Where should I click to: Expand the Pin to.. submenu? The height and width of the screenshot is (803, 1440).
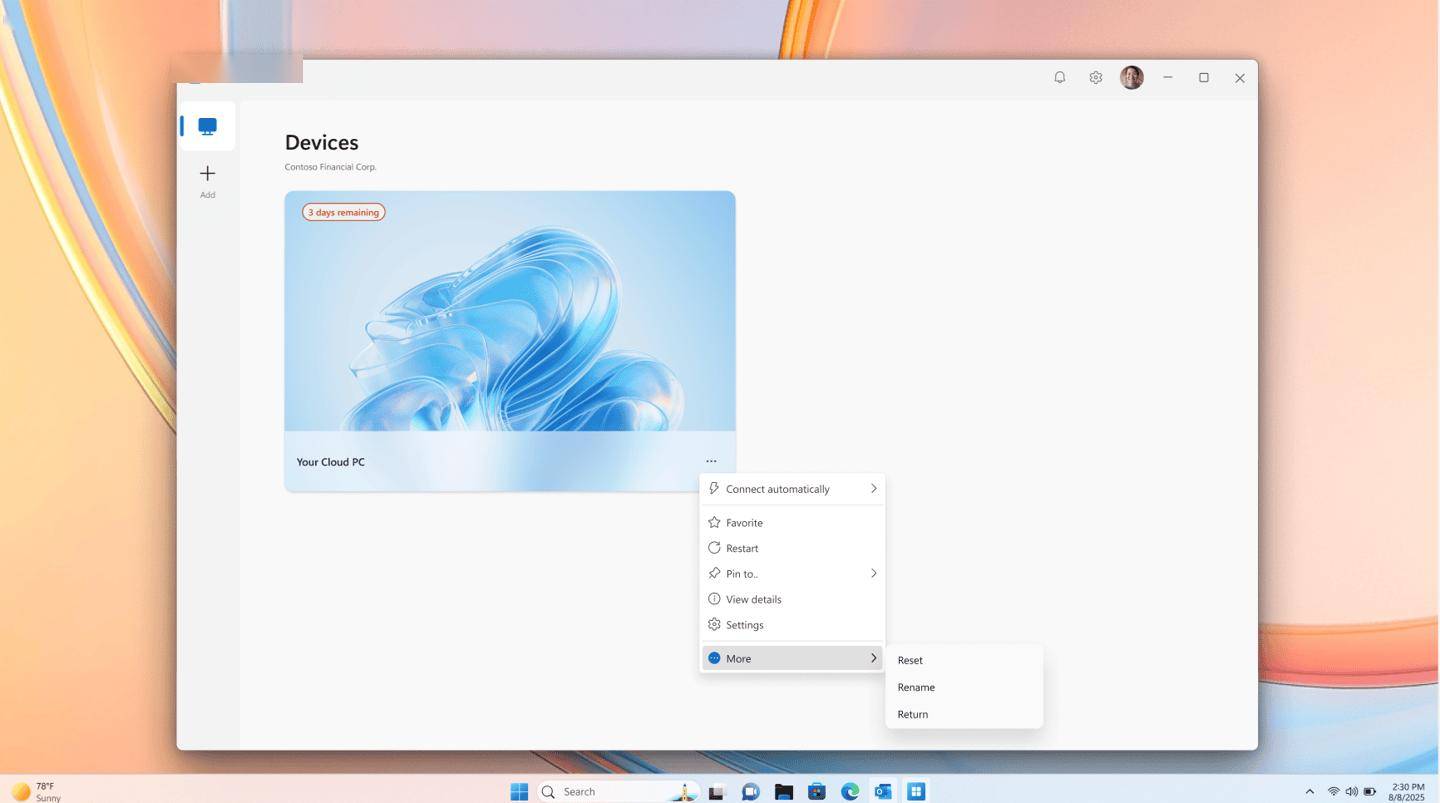(792, 573)
